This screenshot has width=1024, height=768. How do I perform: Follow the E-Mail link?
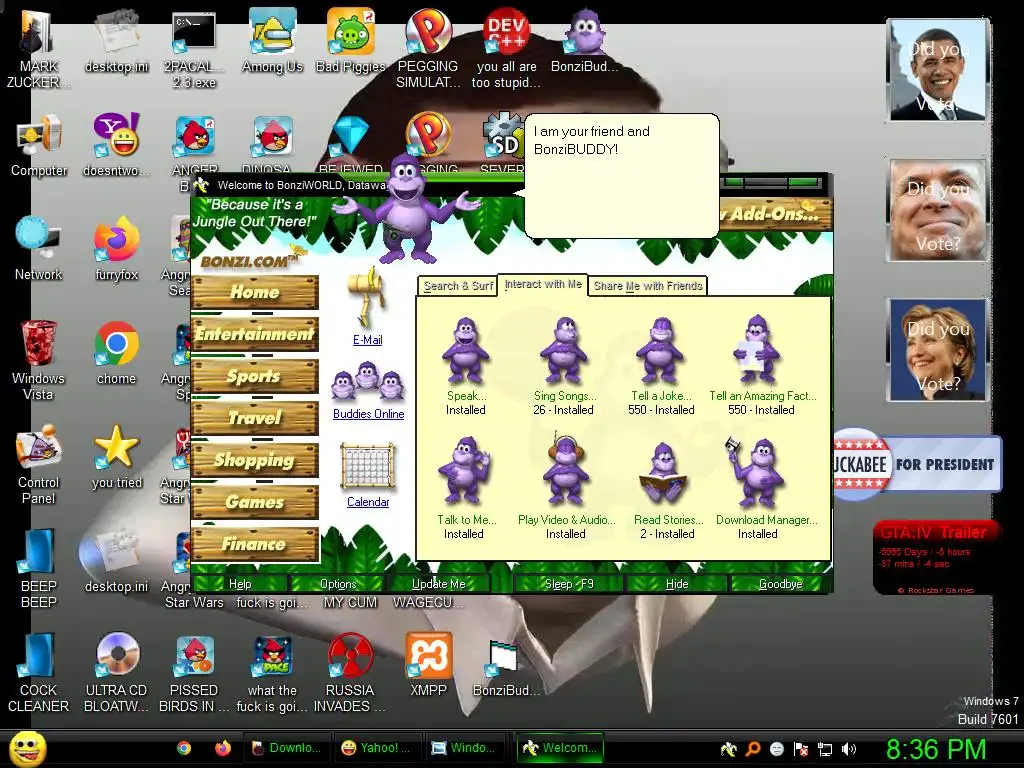coord(368,340)
